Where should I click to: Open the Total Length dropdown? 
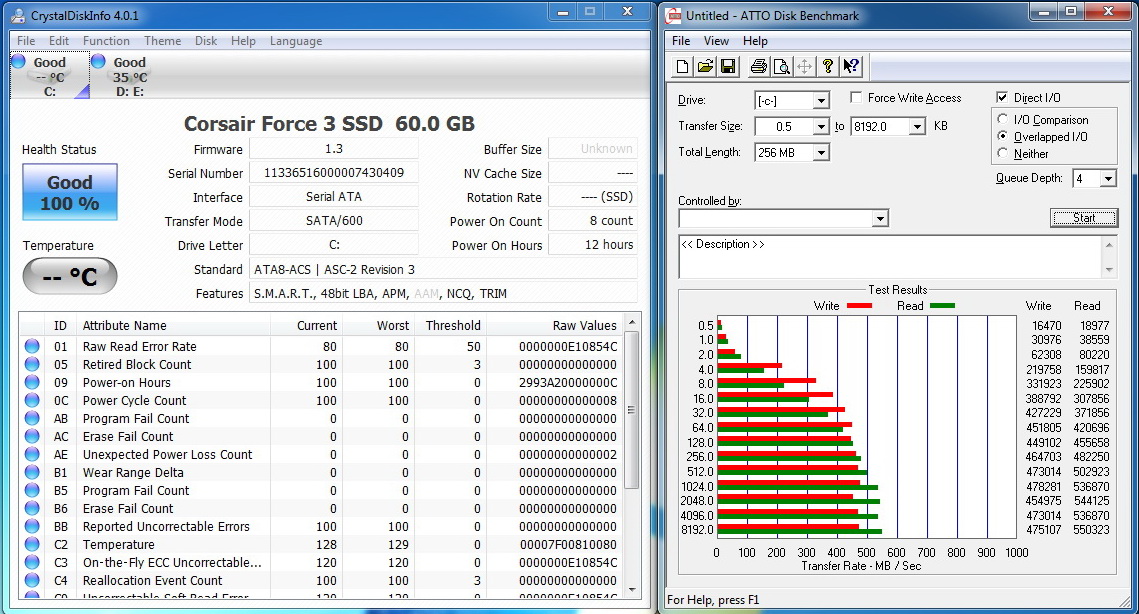coord(821,153)
